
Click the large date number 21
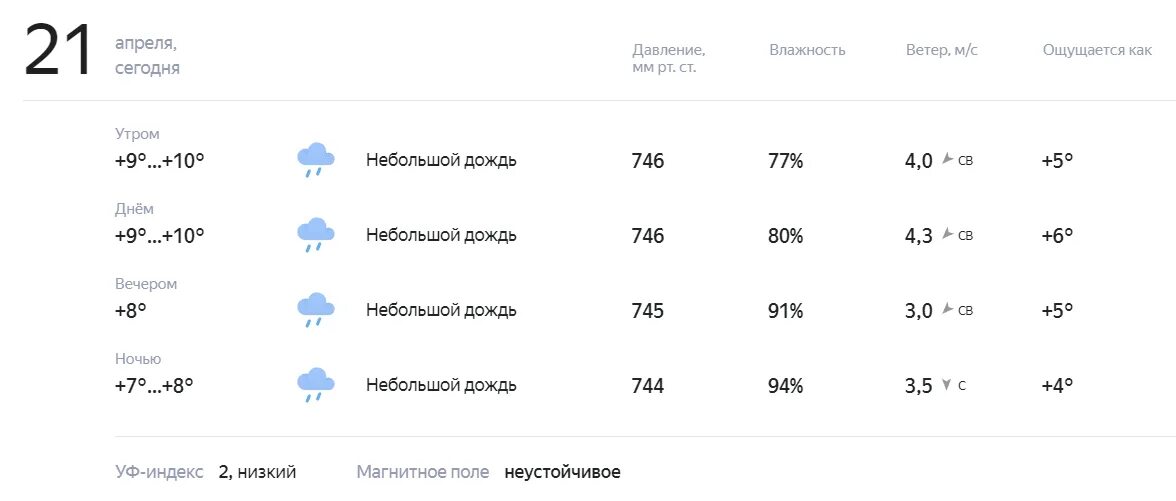58,50
